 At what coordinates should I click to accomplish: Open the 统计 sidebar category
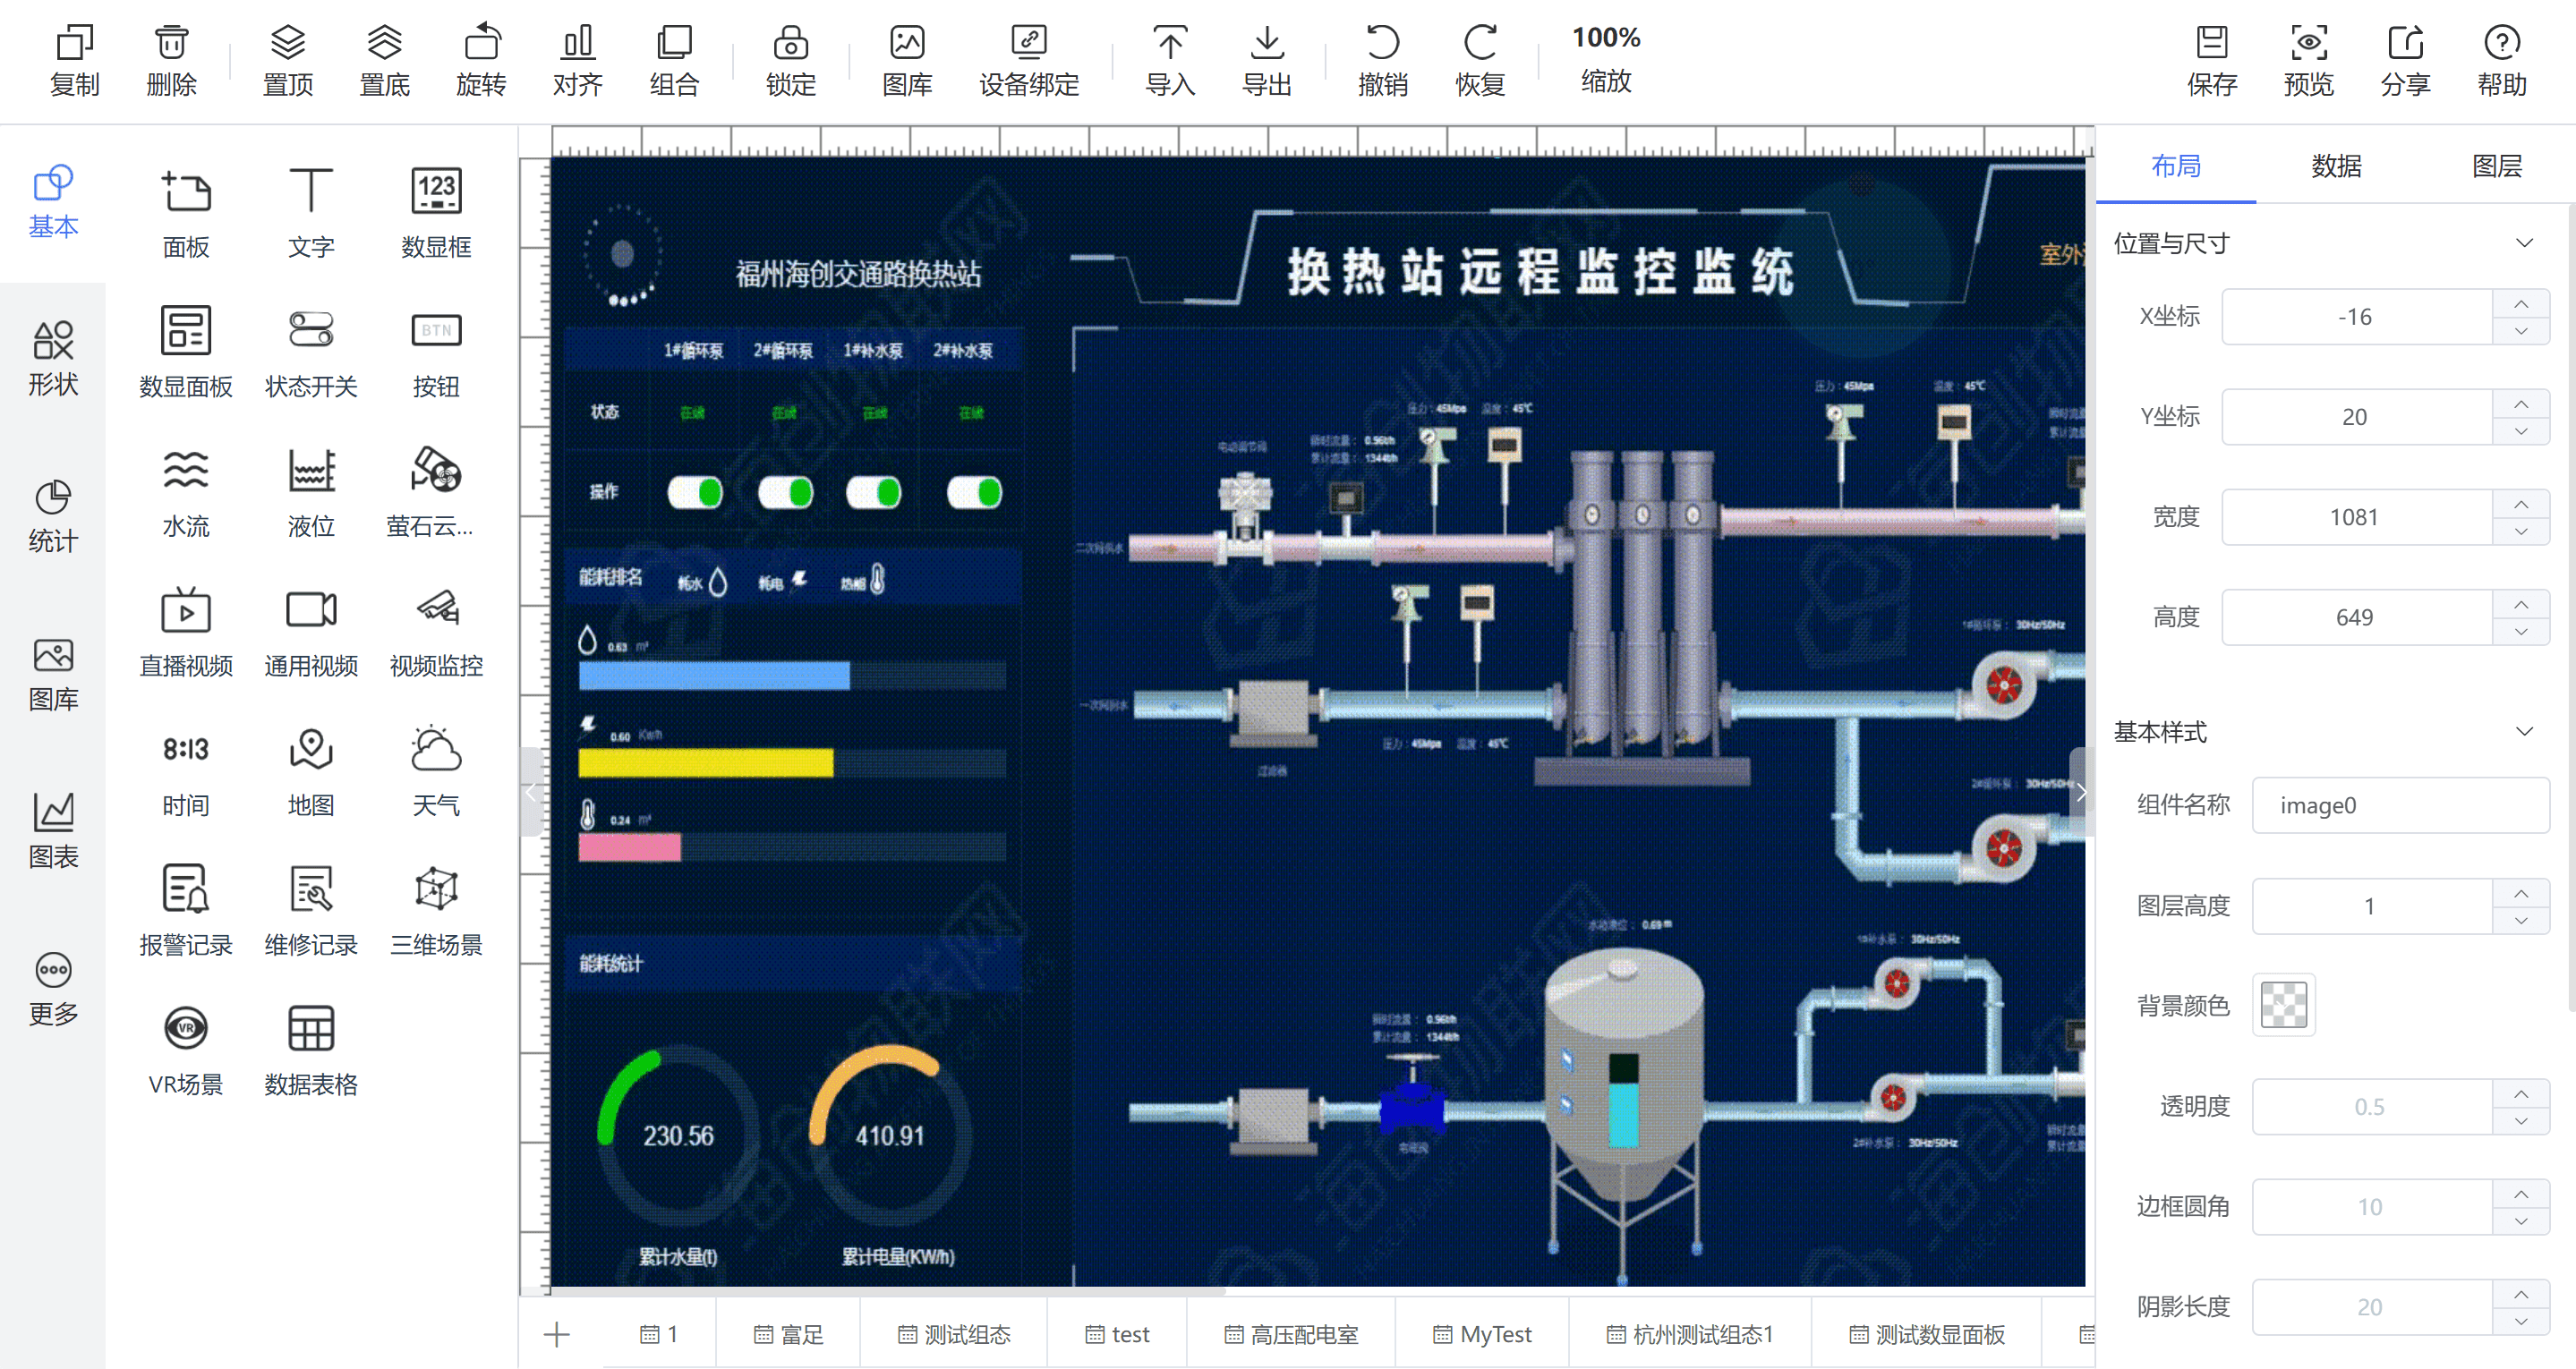[53, 517]
